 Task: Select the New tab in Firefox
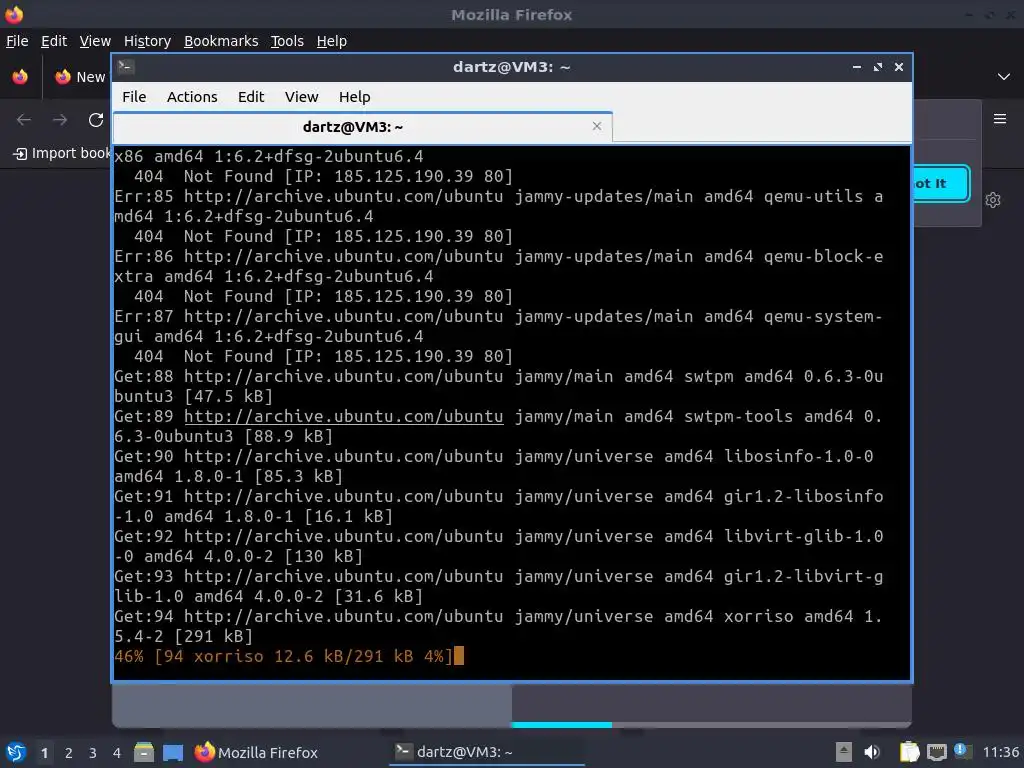[80, 77]
